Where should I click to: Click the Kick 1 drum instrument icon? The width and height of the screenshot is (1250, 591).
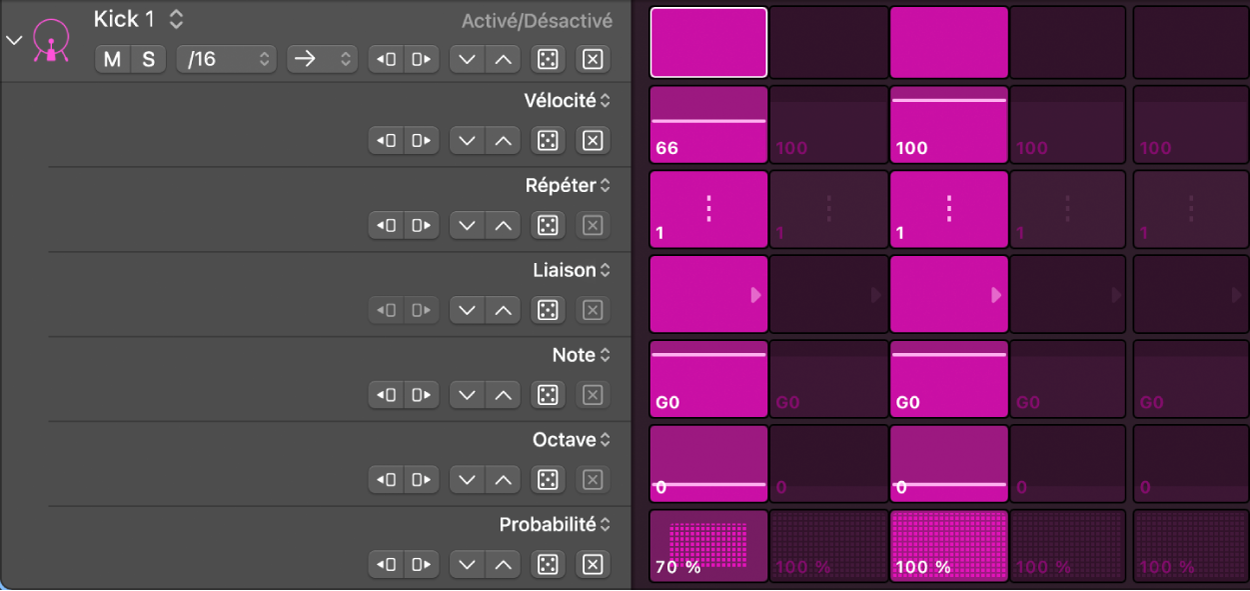50,42
